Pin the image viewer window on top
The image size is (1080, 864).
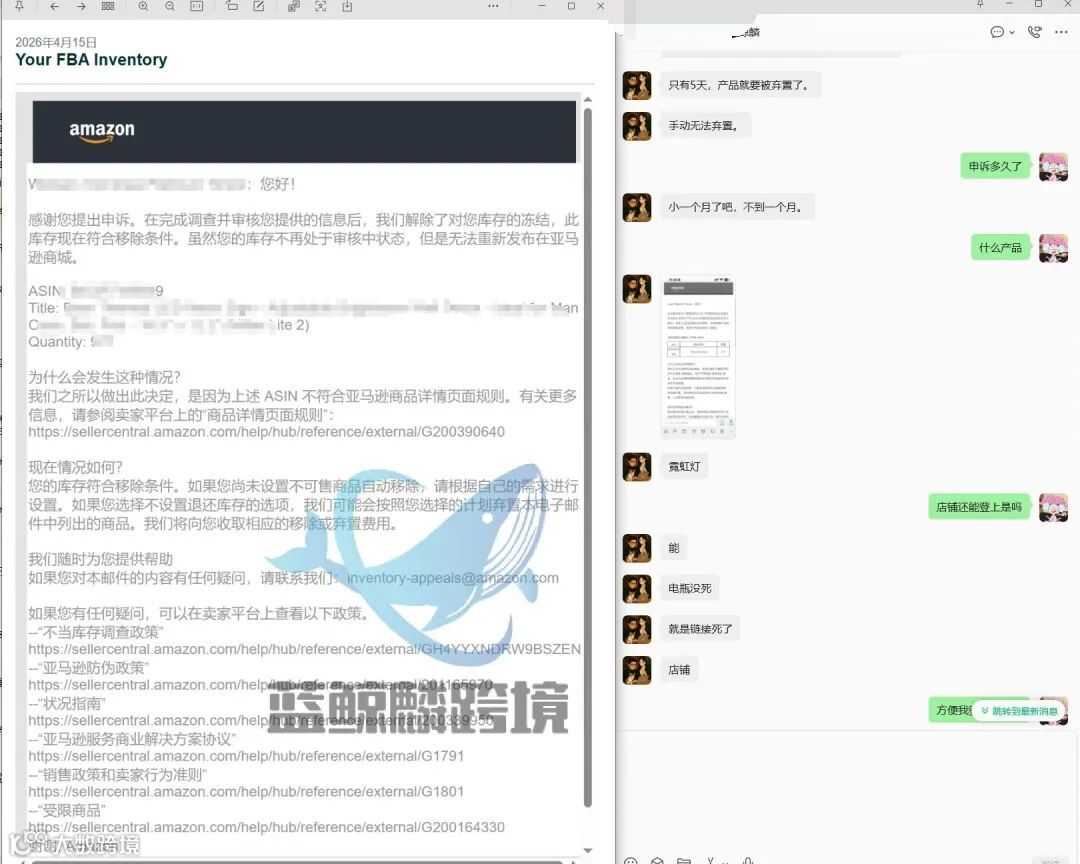click(x=19, y=6)
